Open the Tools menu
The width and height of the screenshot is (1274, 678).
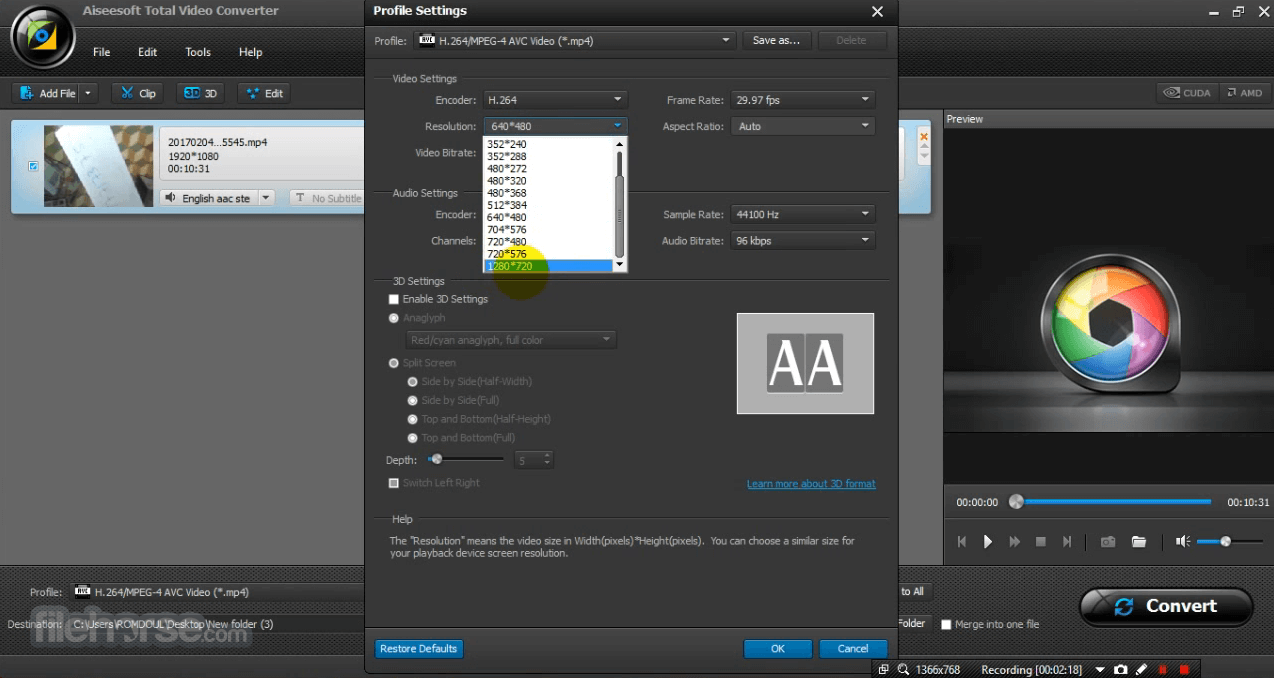(x=198, y=52)
